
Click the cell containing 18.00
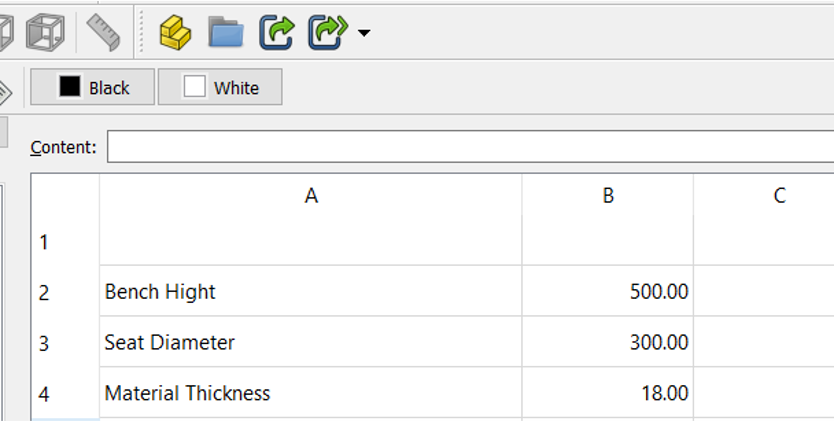coord(608,393)
